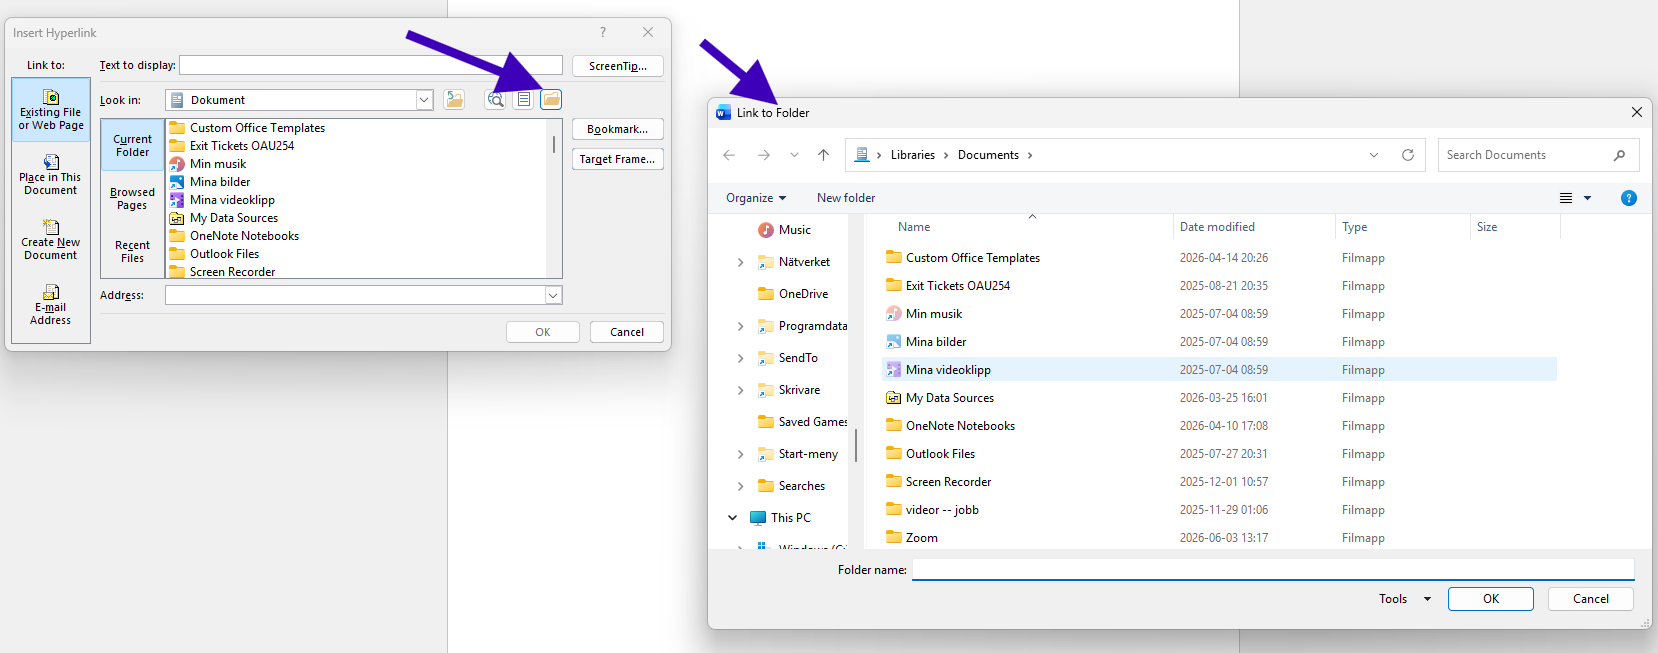Open the Address field dropdown arrow
Screen dimensions: 1658x653
click(552, 295)
